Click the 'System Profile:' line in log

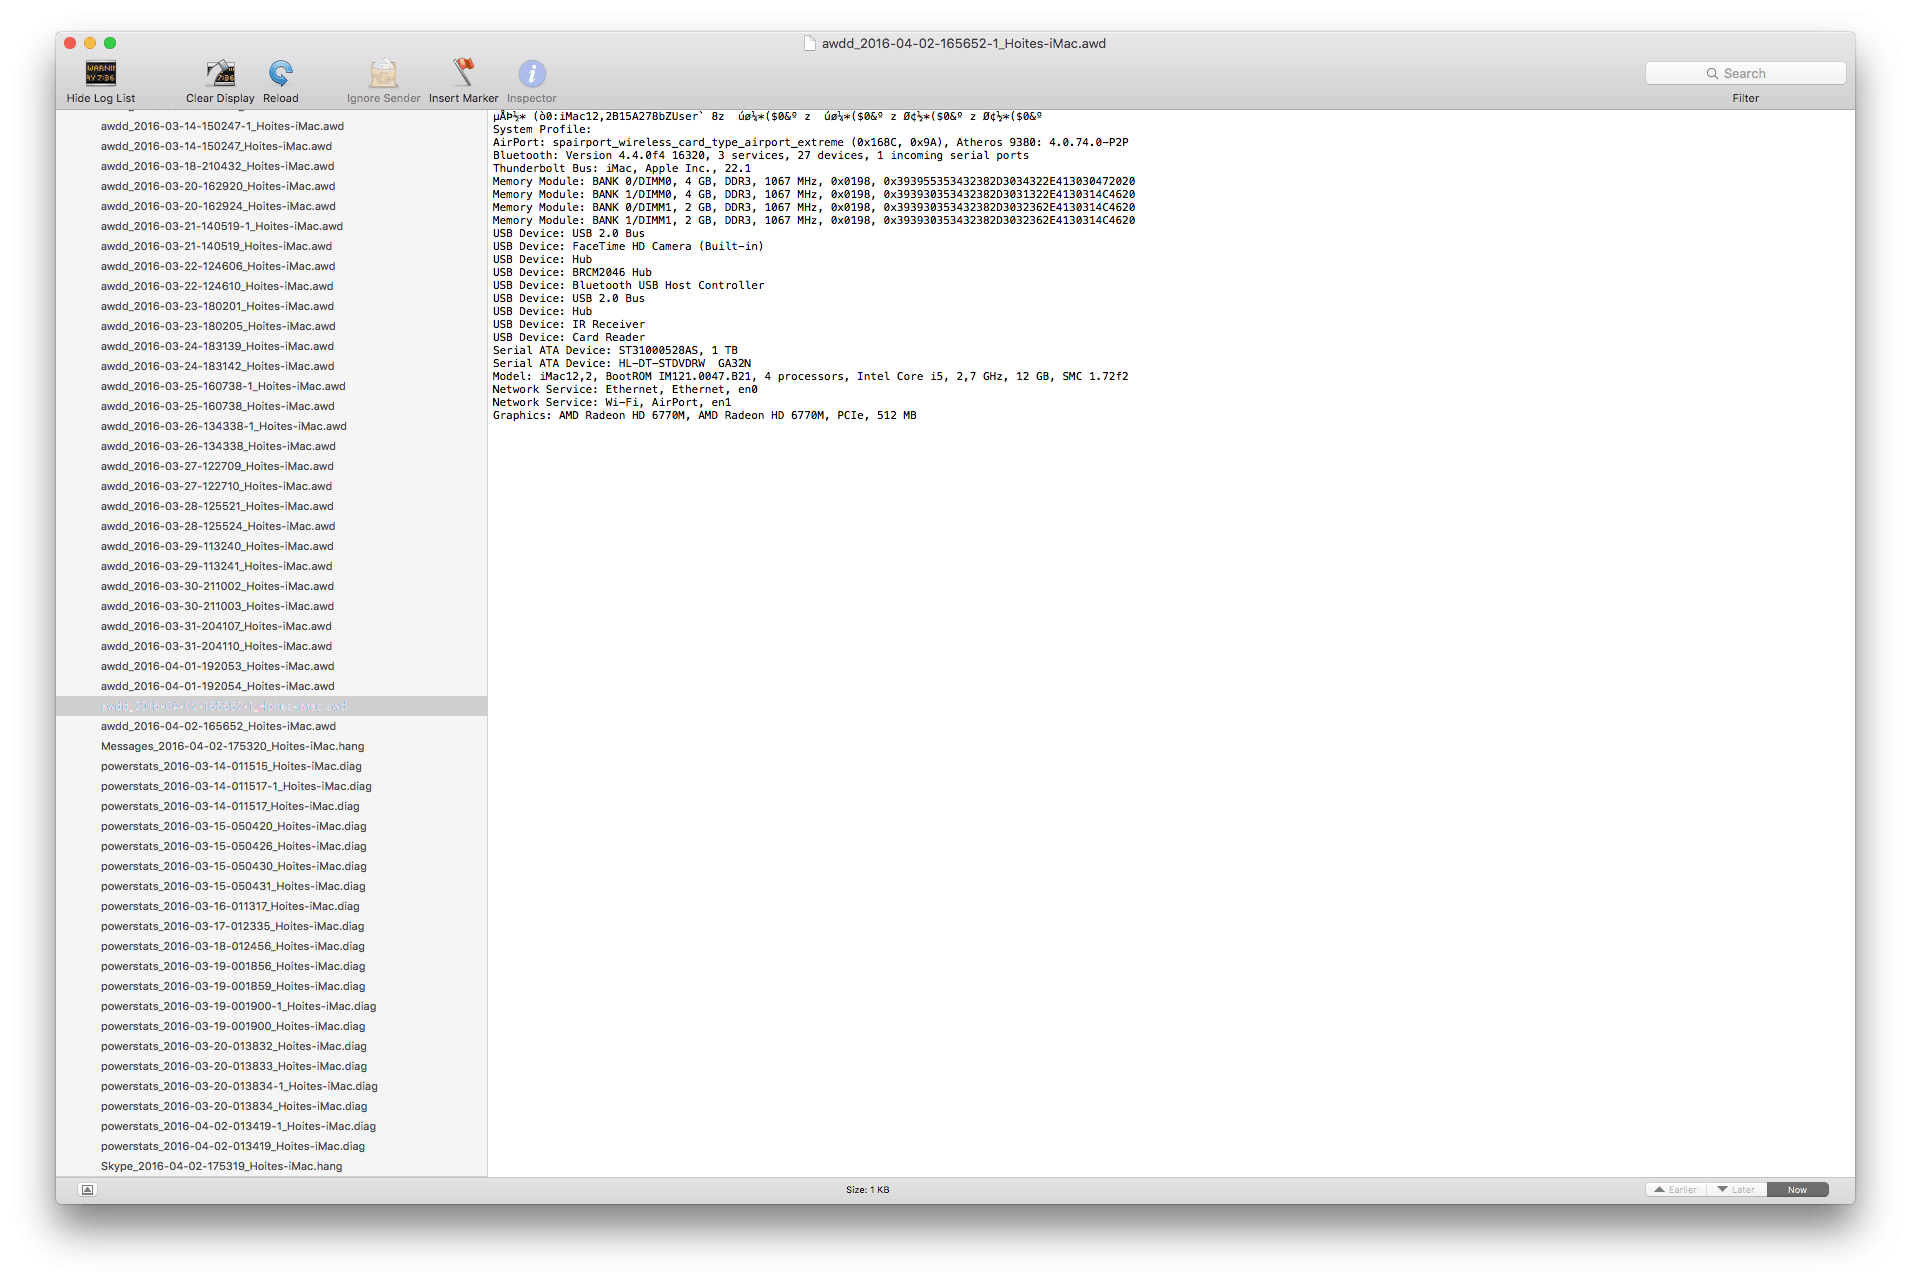coord(541,129)
